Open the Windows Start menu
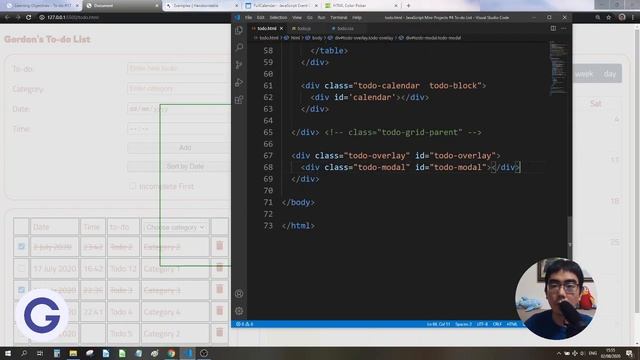Image resolution: width=640 pixels, height=360 pixels. point(8,353)
